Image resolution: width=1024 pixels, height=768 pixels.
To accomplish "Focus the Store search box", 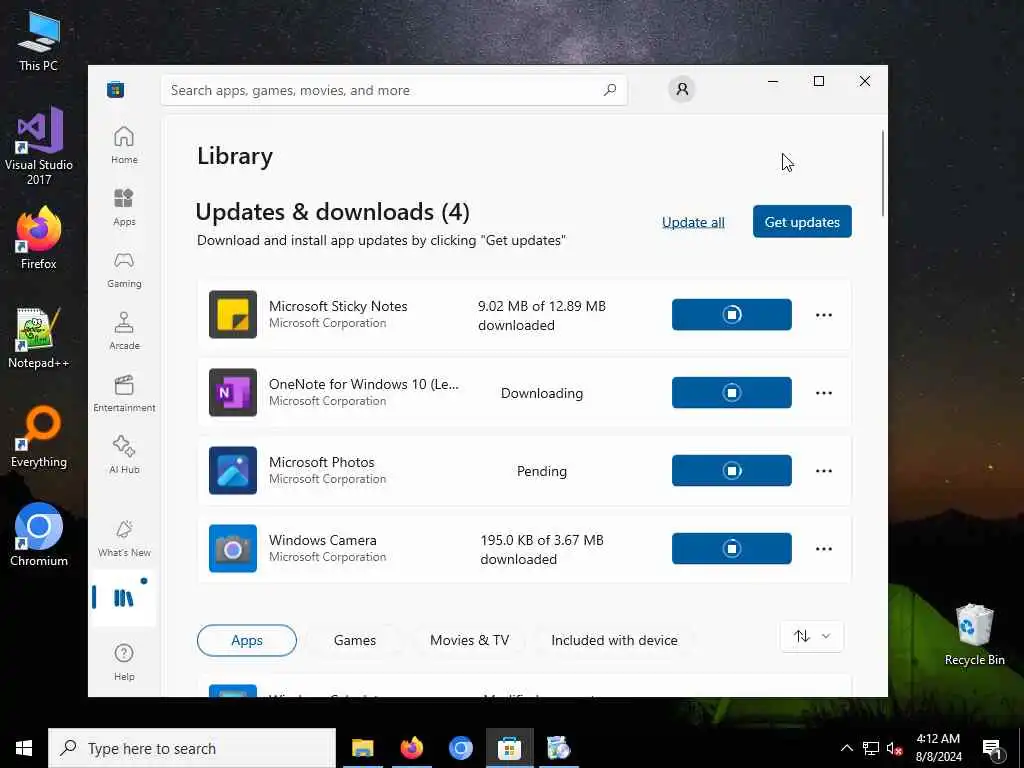I will point(394,90).
